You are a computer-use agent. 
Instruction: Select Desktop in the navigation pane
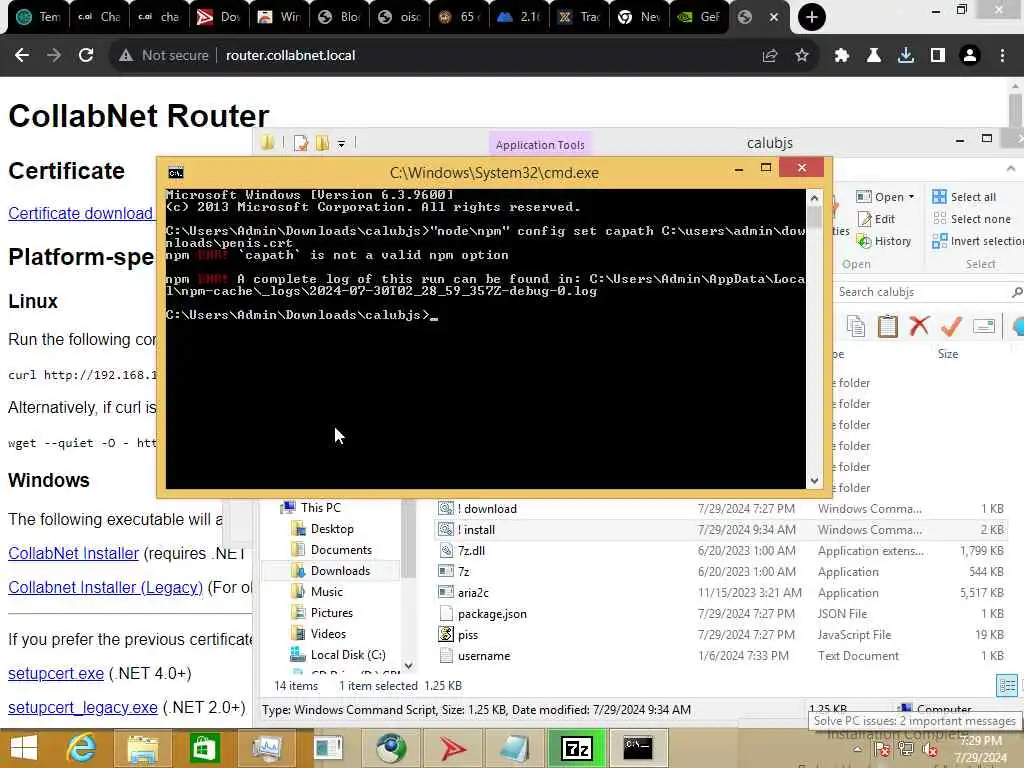323,529
